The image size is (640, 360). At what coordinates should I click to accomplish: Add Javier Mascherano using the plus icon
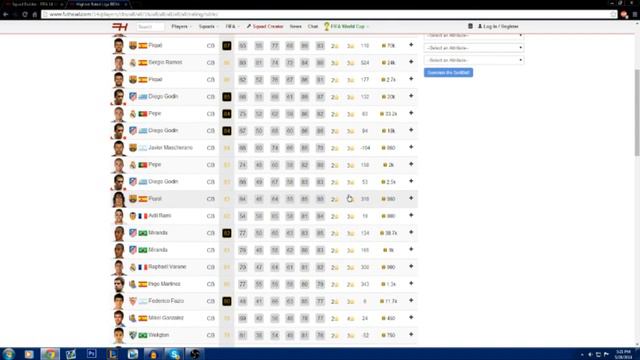pyautogui.click(x=411, y=147)
